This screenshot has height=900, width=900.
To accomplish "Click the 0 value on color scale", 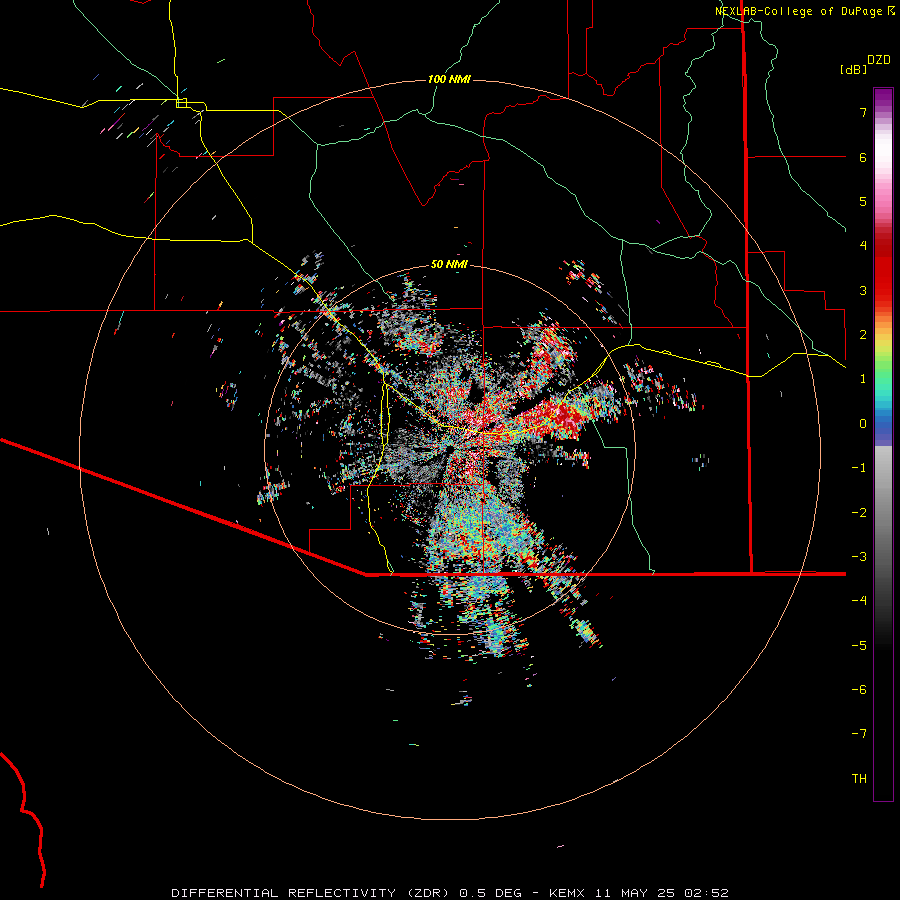I will point(863,424).
